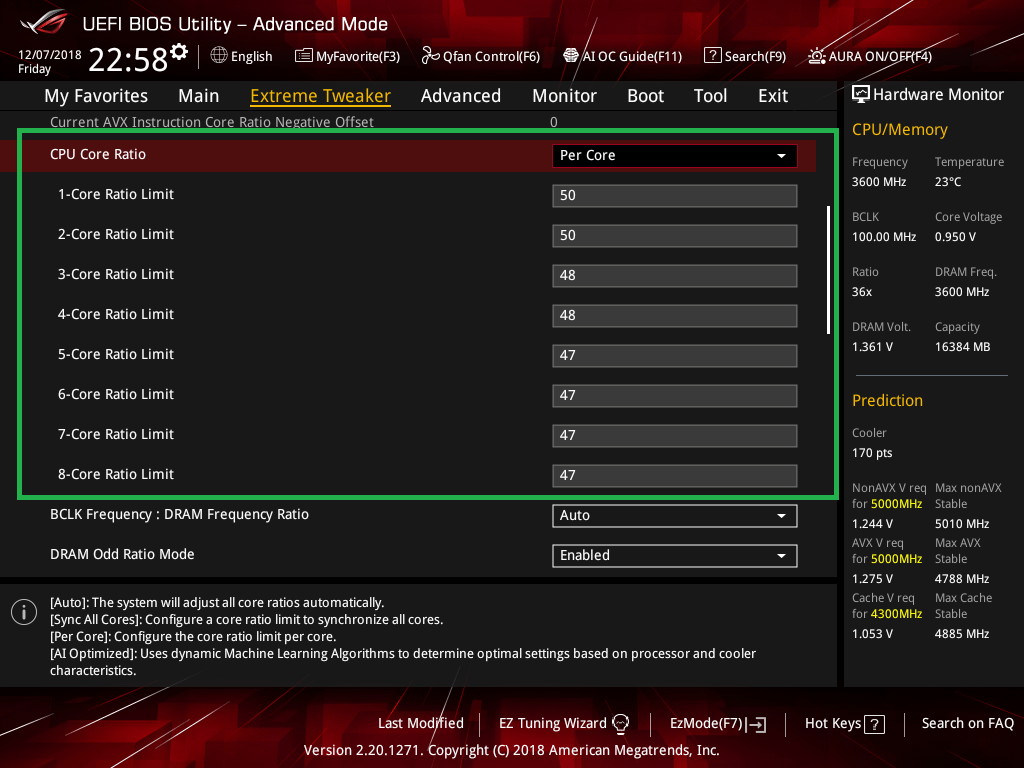Open Search(F9)
Viewport: 1024px width, 768px height.
[x=744, y=56]
